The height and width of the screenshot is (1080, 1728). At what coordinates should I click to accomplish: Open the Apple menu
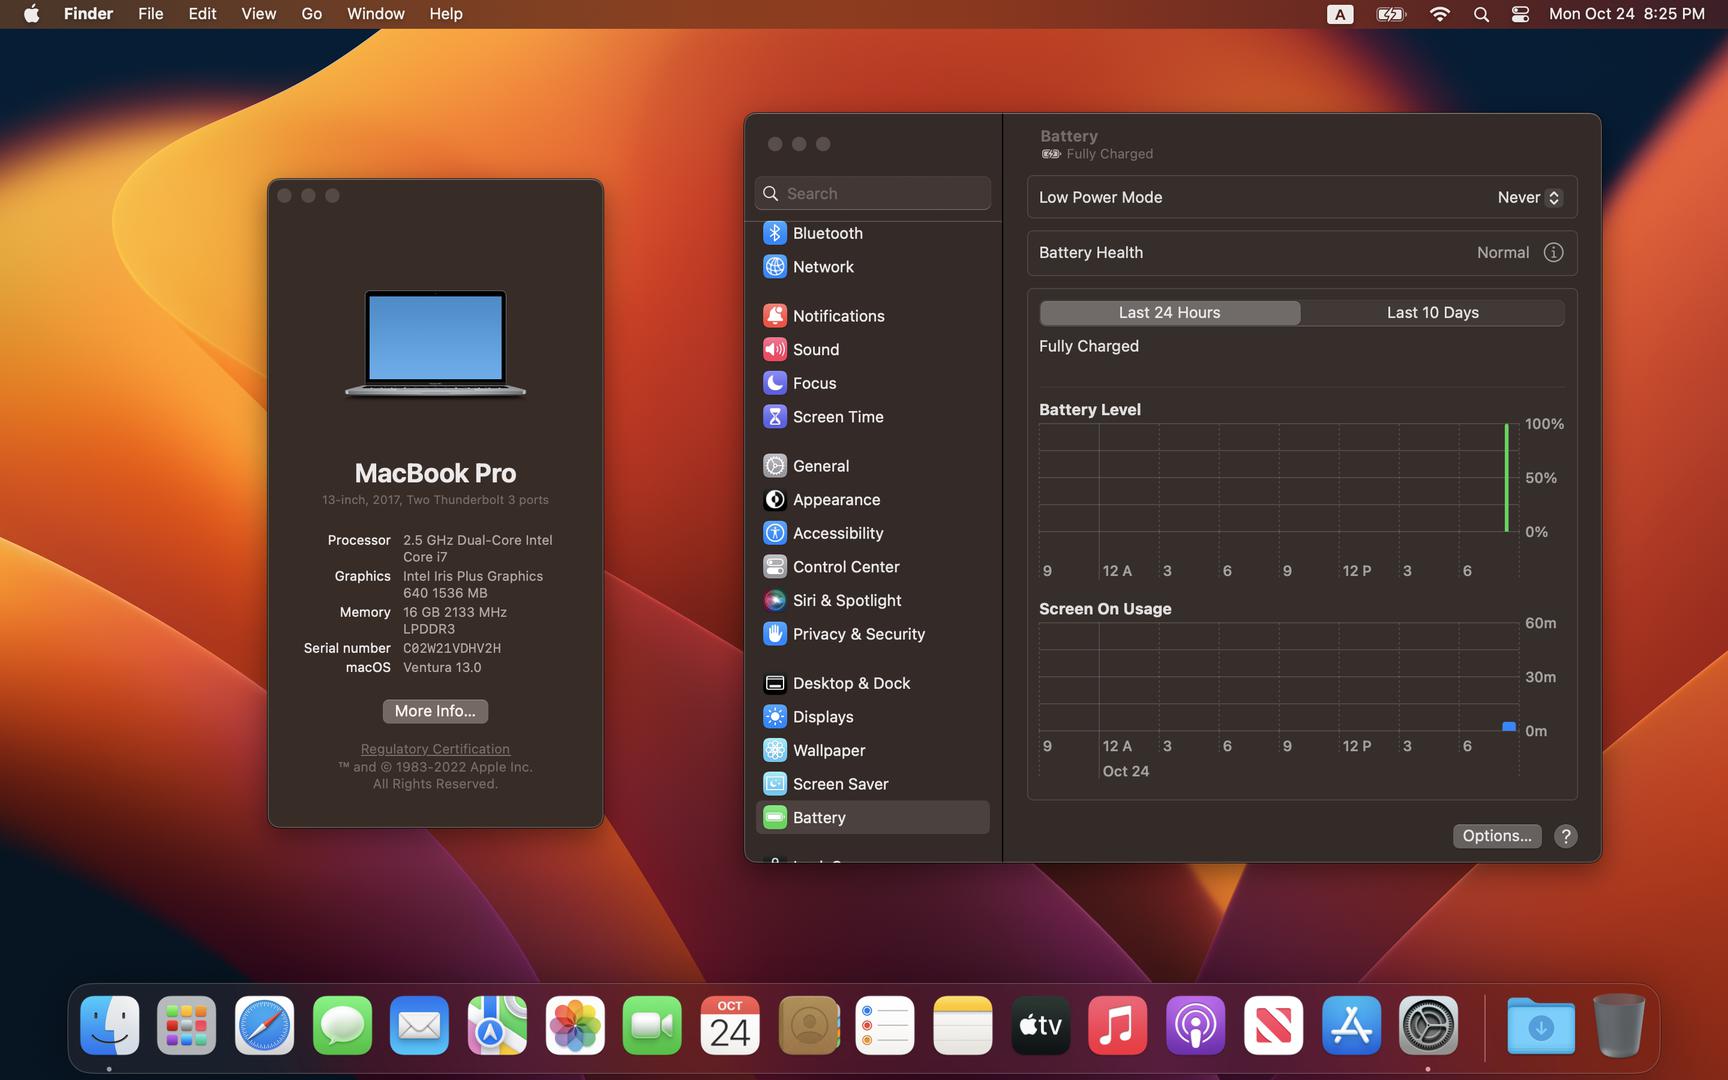(x=32, y=14)
